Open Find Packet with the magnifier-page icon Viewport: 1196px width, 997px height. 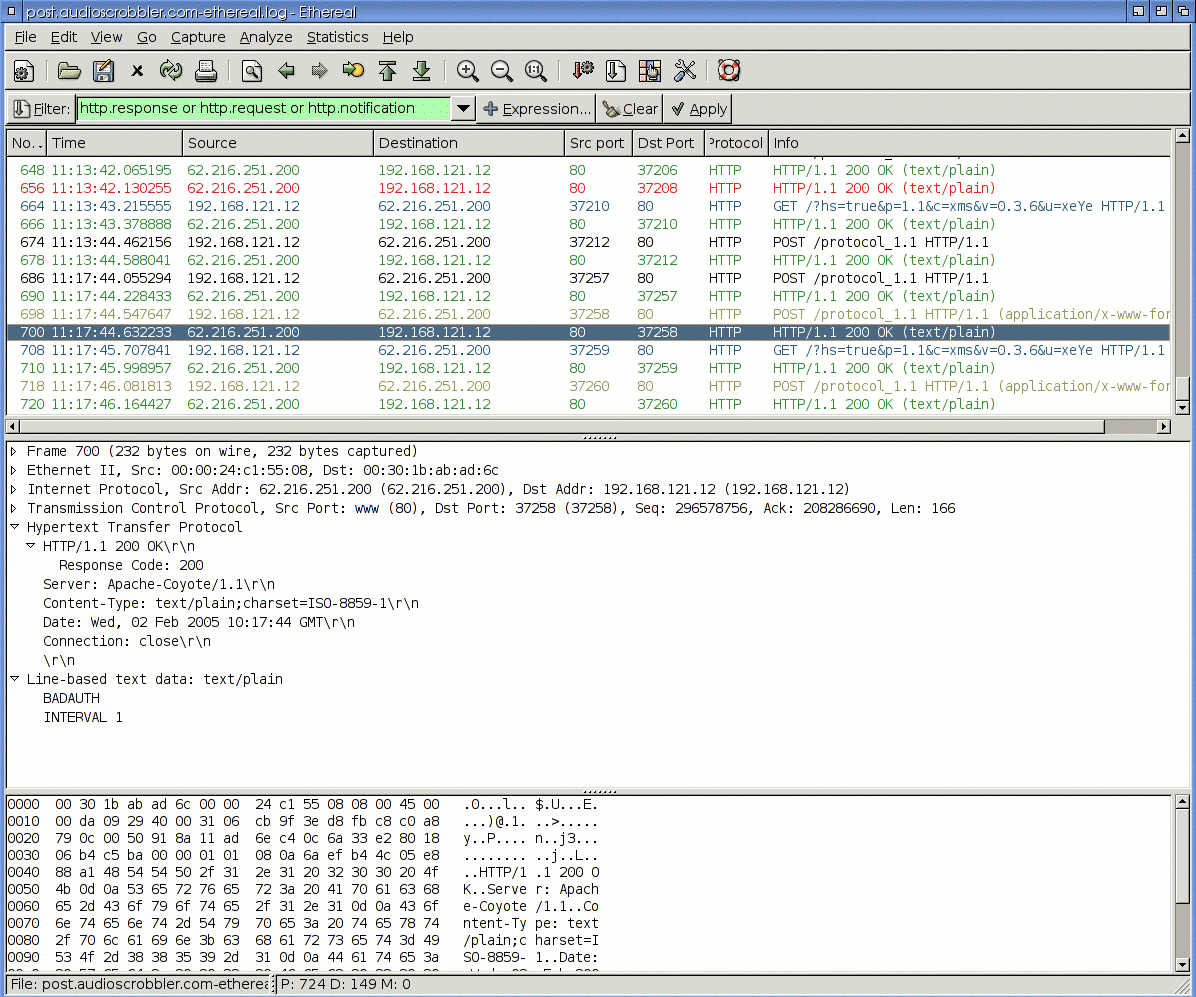click(x=252, y=72)
